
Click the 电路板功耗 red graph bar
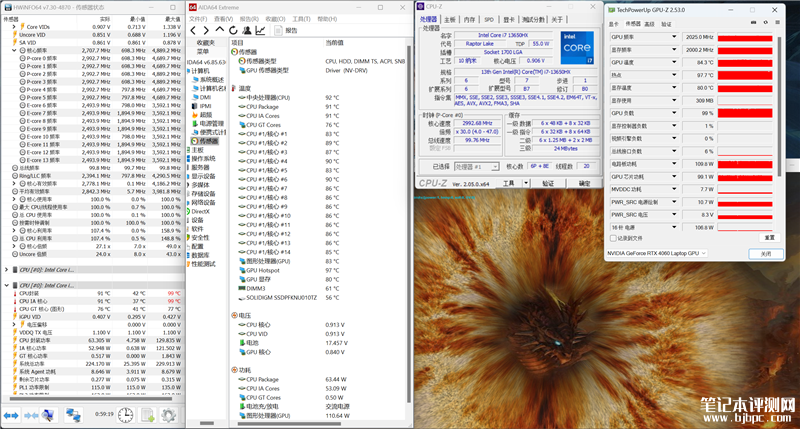(x=745, y=164)
